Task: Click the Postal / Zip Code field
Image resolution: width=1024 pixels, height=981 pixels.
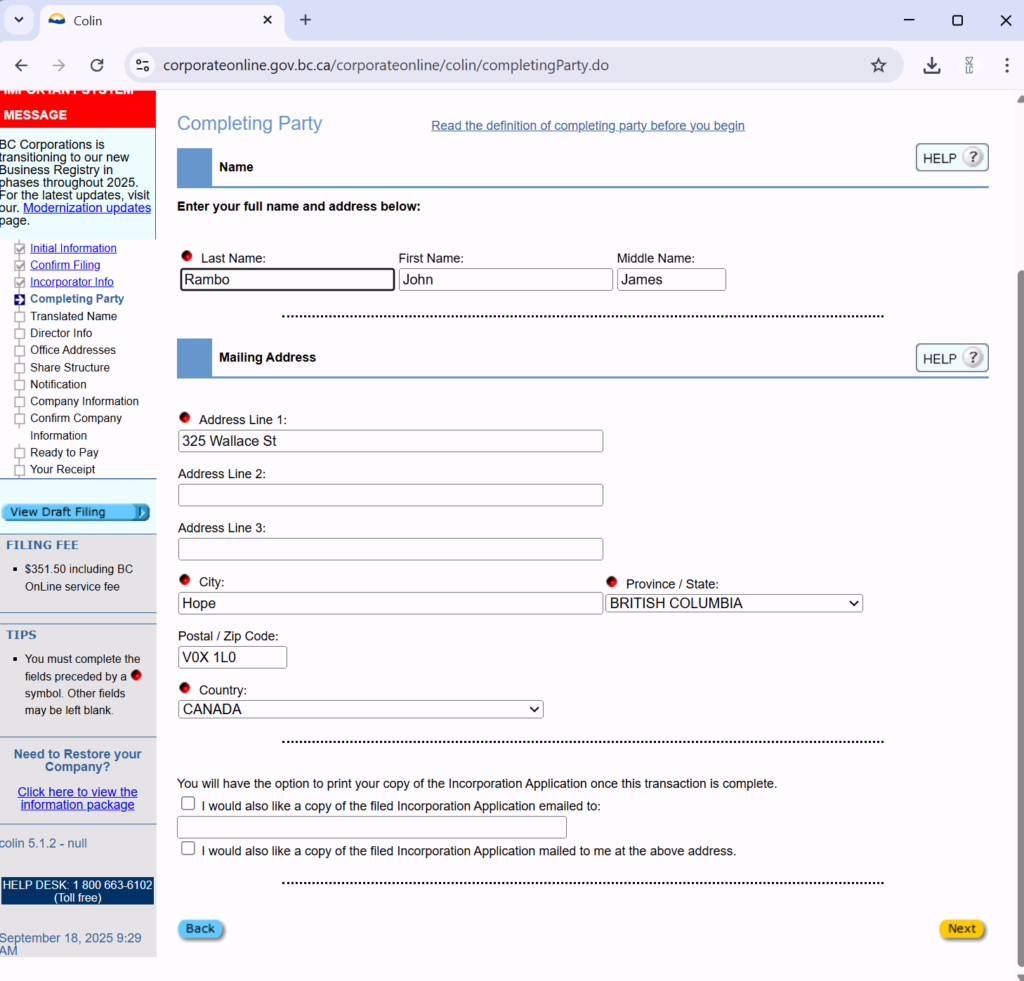Action: pyautogui.click(x=232, y=657)
